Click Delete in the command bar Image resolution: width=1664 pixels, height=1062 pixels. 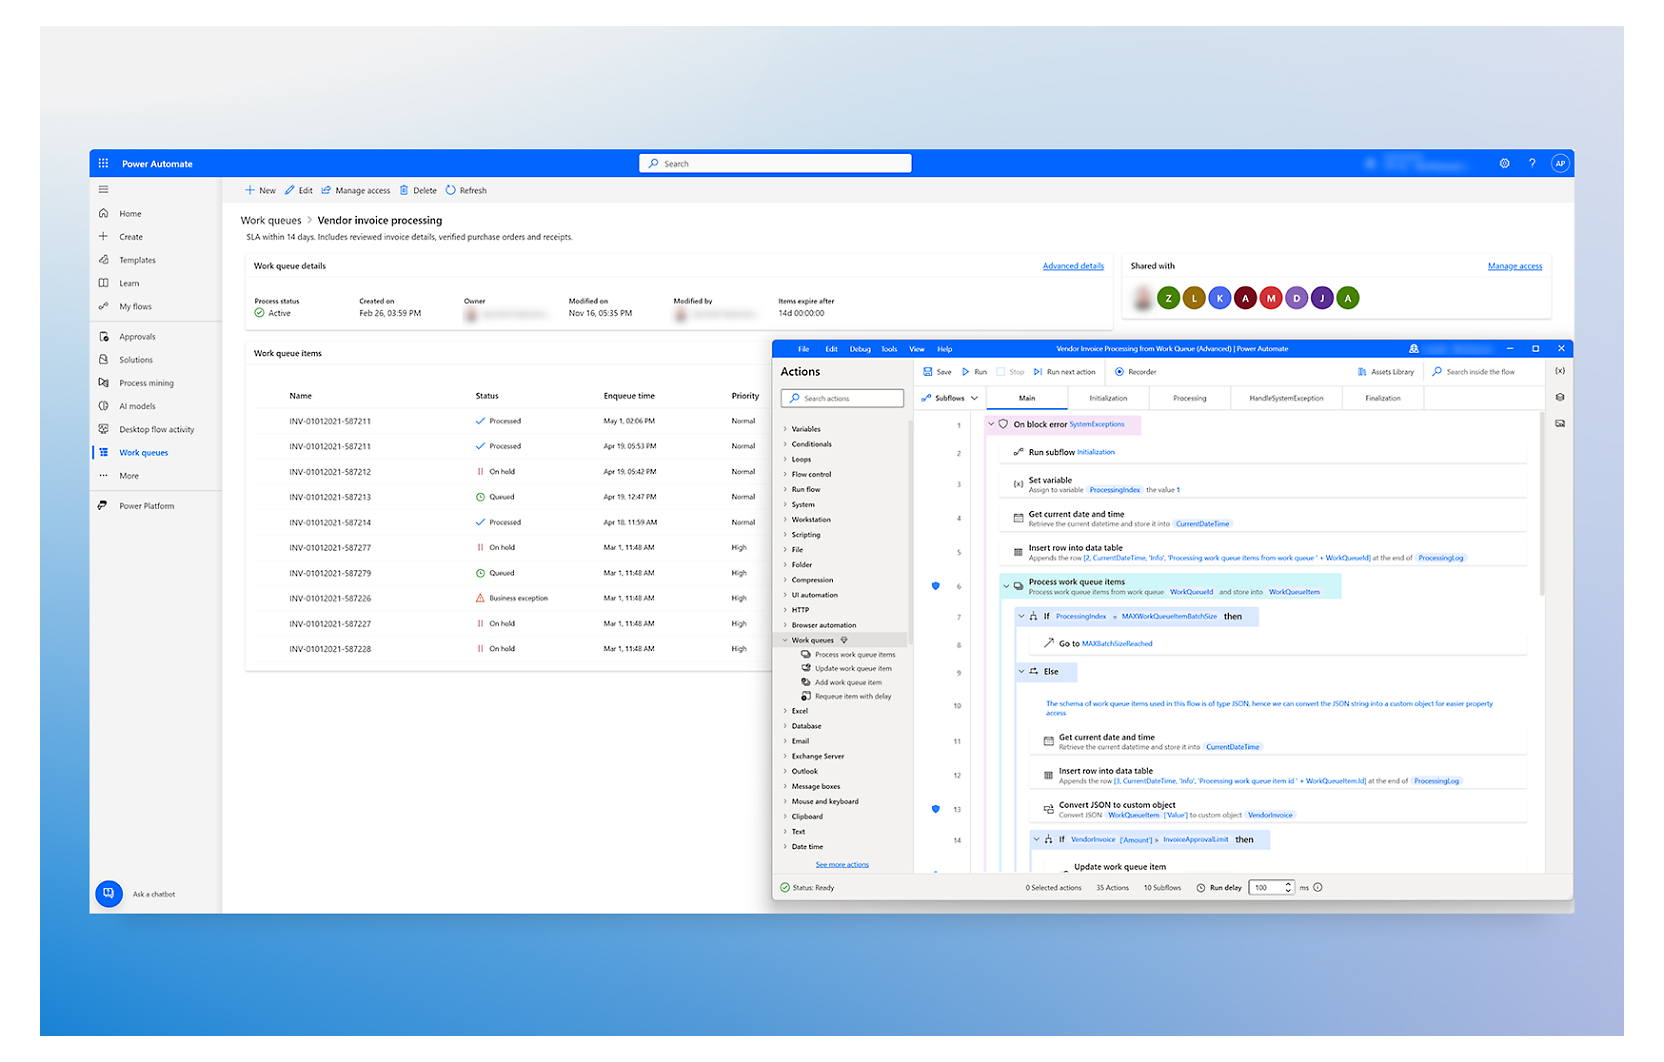418,190
